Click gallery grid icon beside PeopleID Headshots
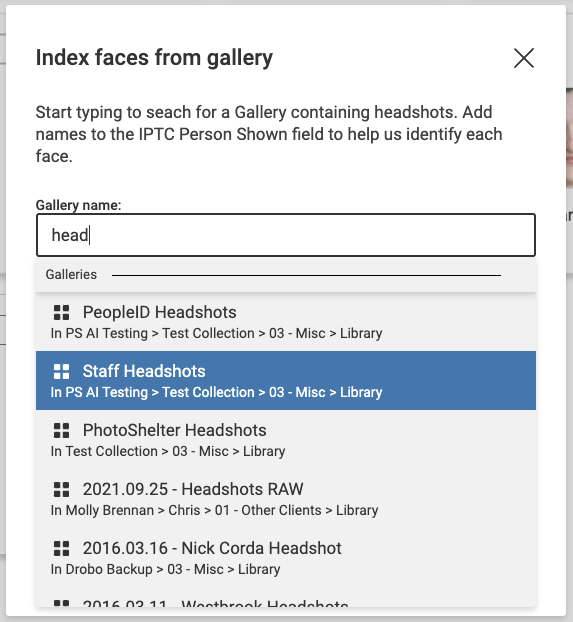The height and width of the screenshot is (622, 573). tap(62, 313)
